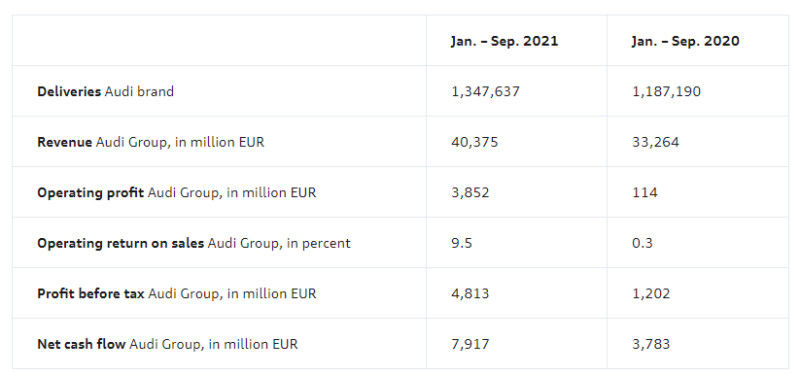Click the Jan. – Sep. 2021 column header

(x=504, y=41)
